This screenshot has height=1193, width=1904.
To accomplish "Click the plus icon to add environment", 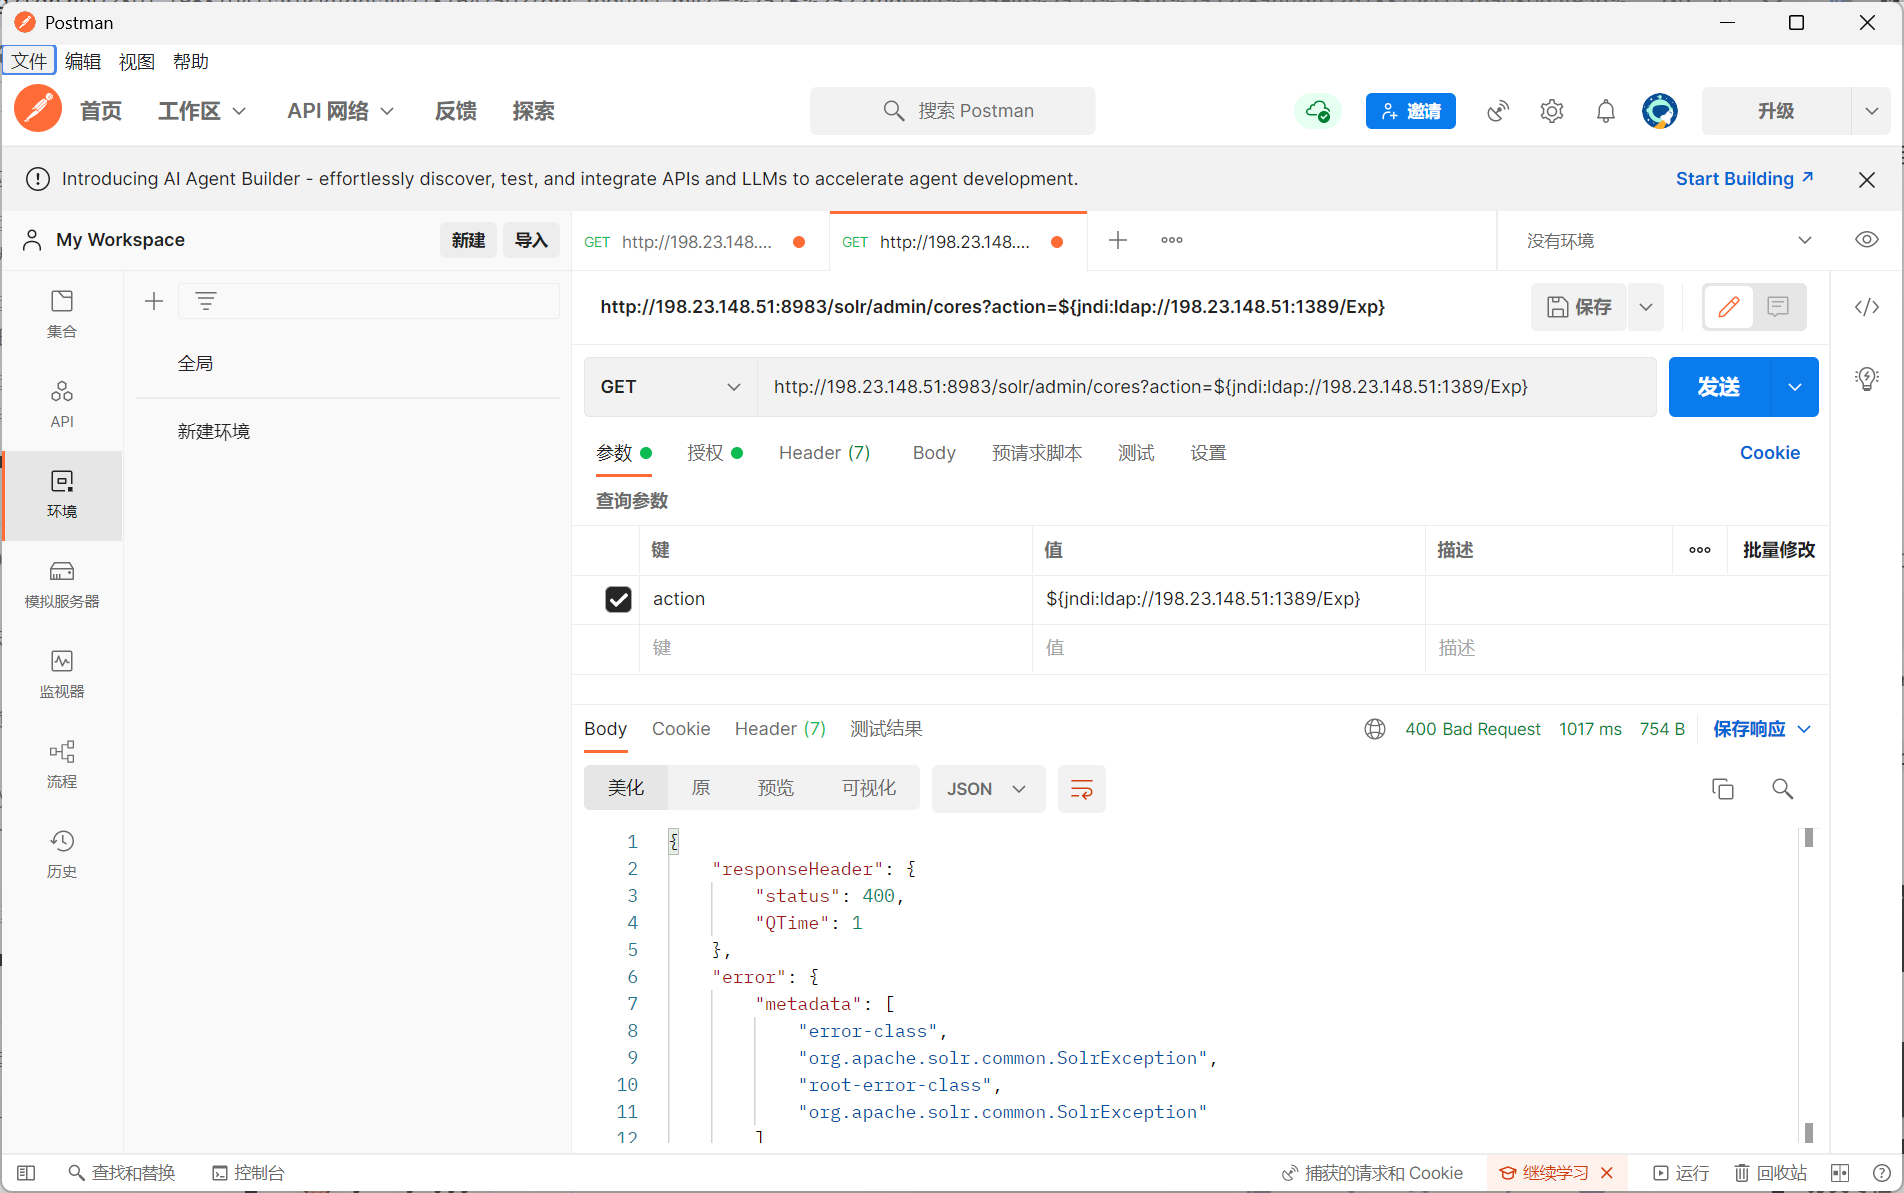I will [x=154, y=301].
